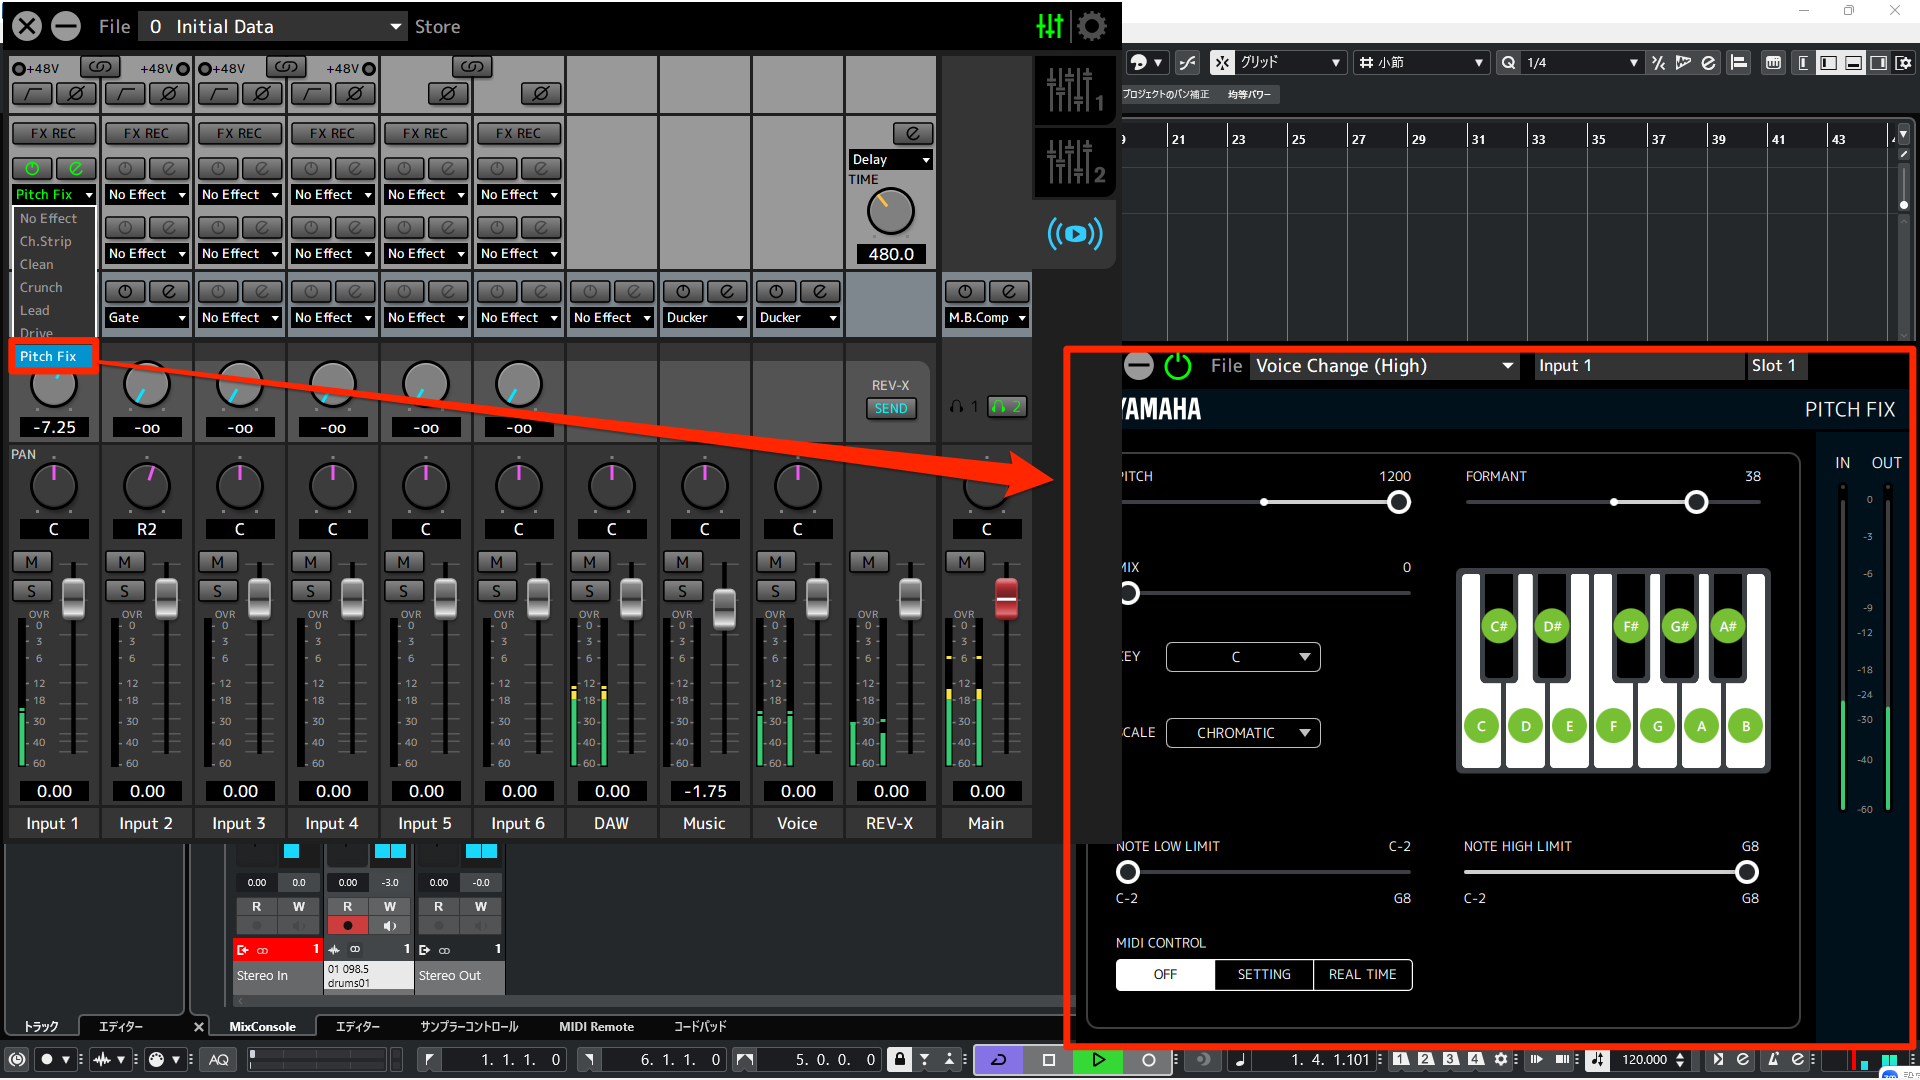Click the Delay TIME value field 480.0
This screenshot has width=1920, height=1080.
tap(890, 254)
